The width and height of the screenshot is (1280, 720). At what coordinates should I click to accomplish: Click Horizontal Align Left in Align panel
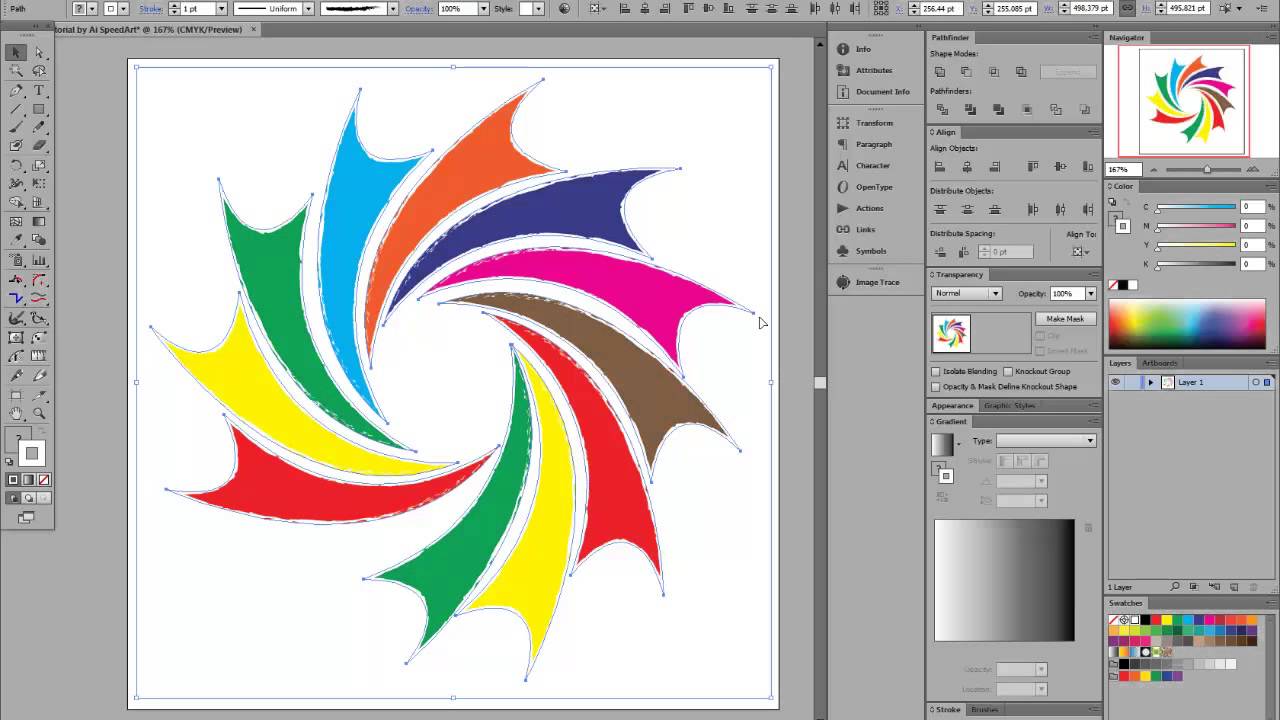939,166
